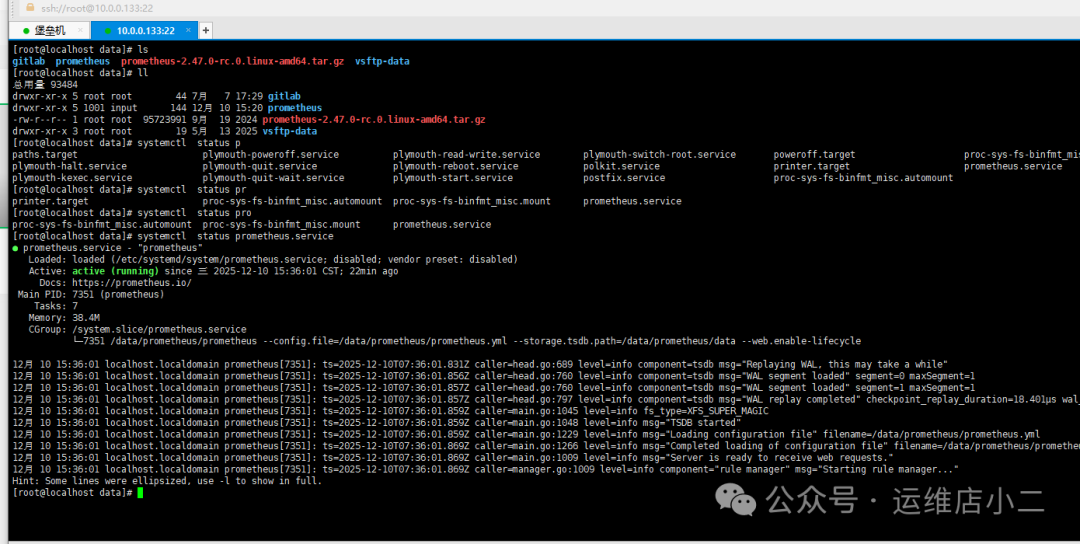
Task: Click plymouth-halt.service entry
Action: (x=70, y=167)
